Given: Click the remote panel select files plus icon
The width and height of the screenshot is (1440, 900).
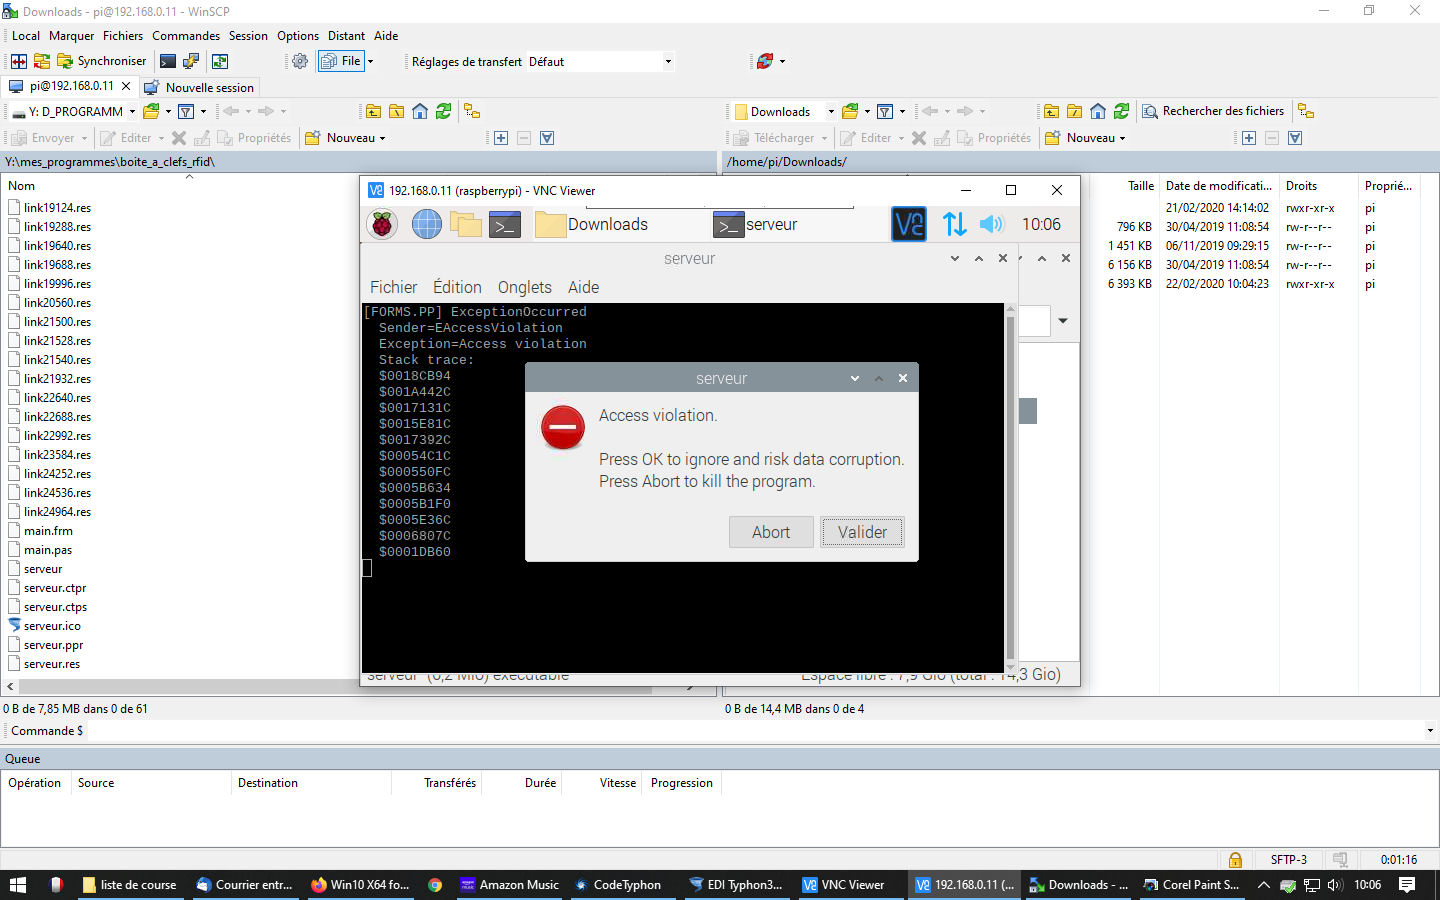Looking at the screenshot, I should (1249, 138).
